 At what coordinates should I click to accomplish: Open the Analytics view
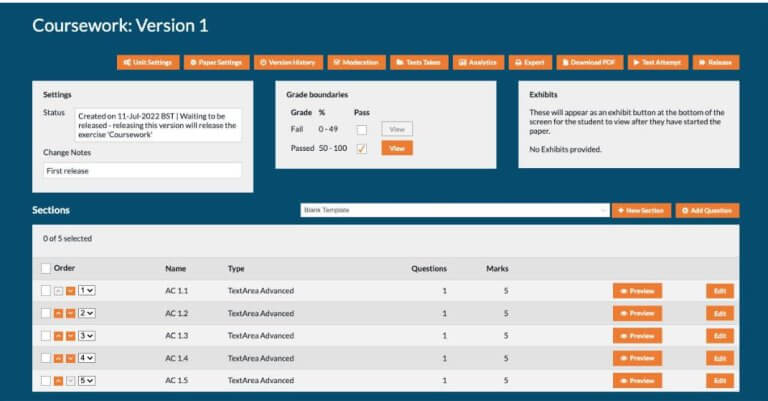pos(479,62)
